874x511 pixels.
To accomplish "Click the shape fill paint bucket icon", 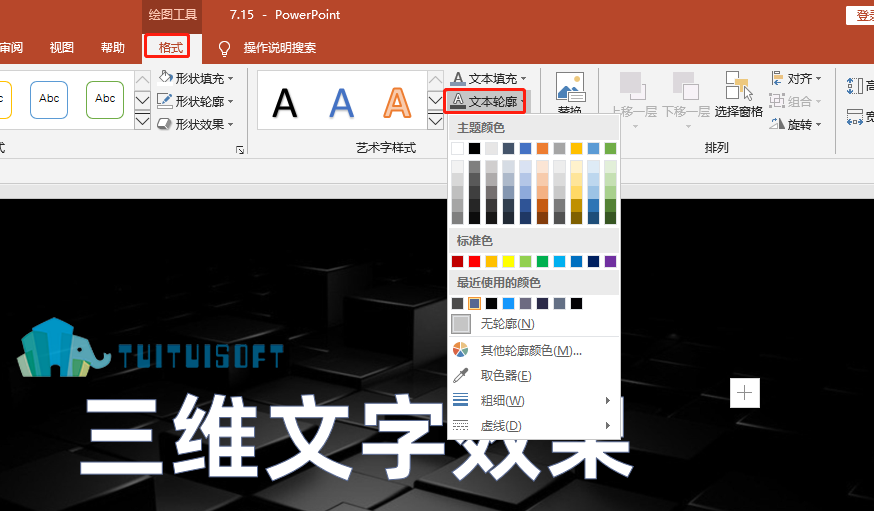I will (x=166, y=77).
